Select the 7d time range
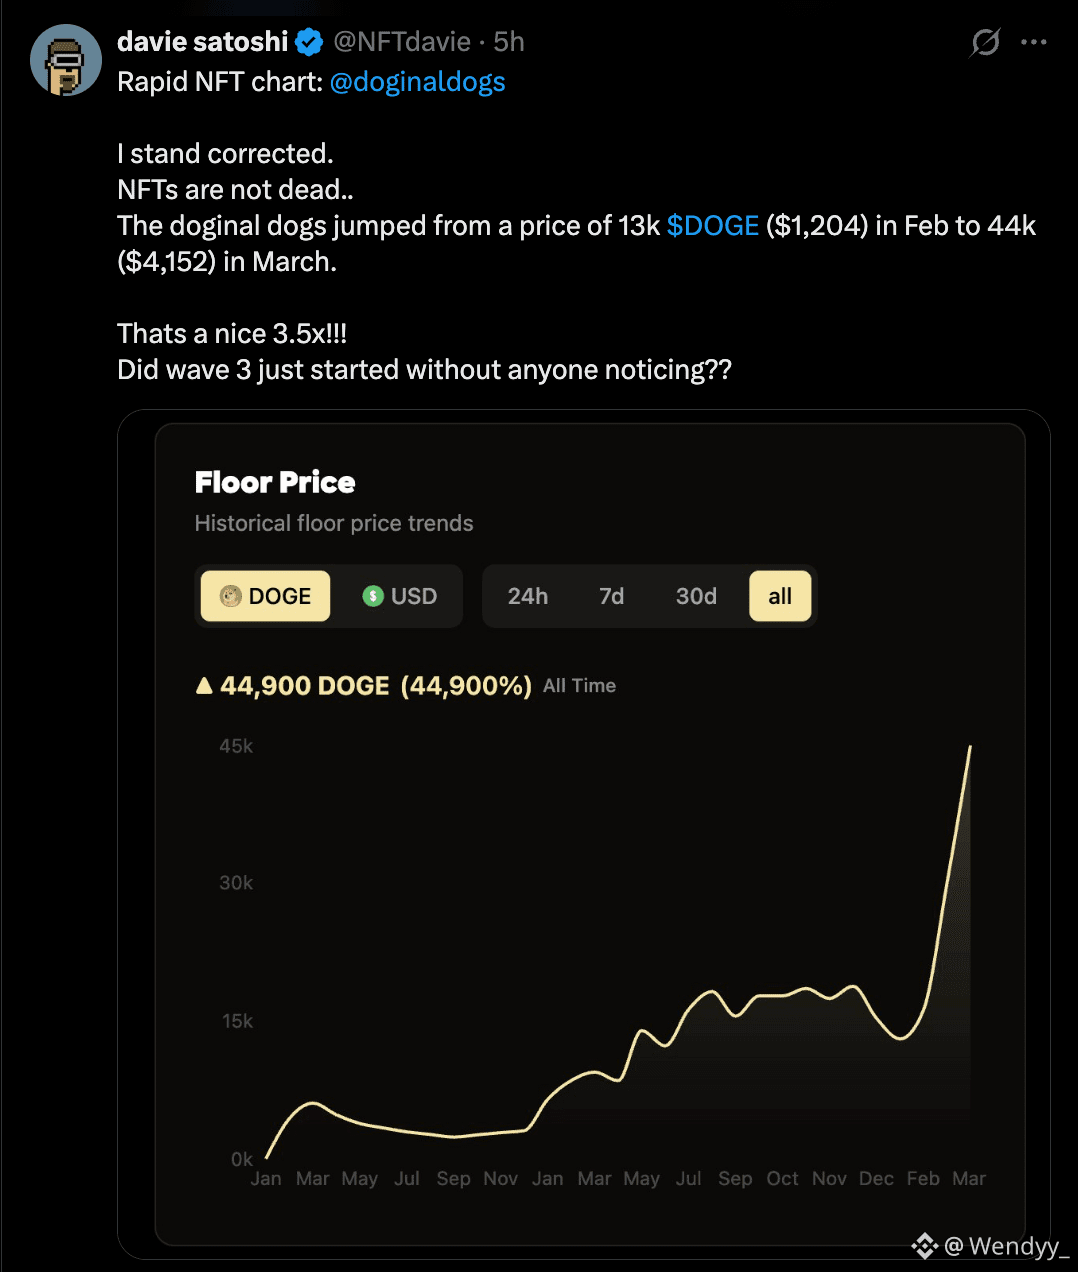1078x1272 pixels. 611,596
